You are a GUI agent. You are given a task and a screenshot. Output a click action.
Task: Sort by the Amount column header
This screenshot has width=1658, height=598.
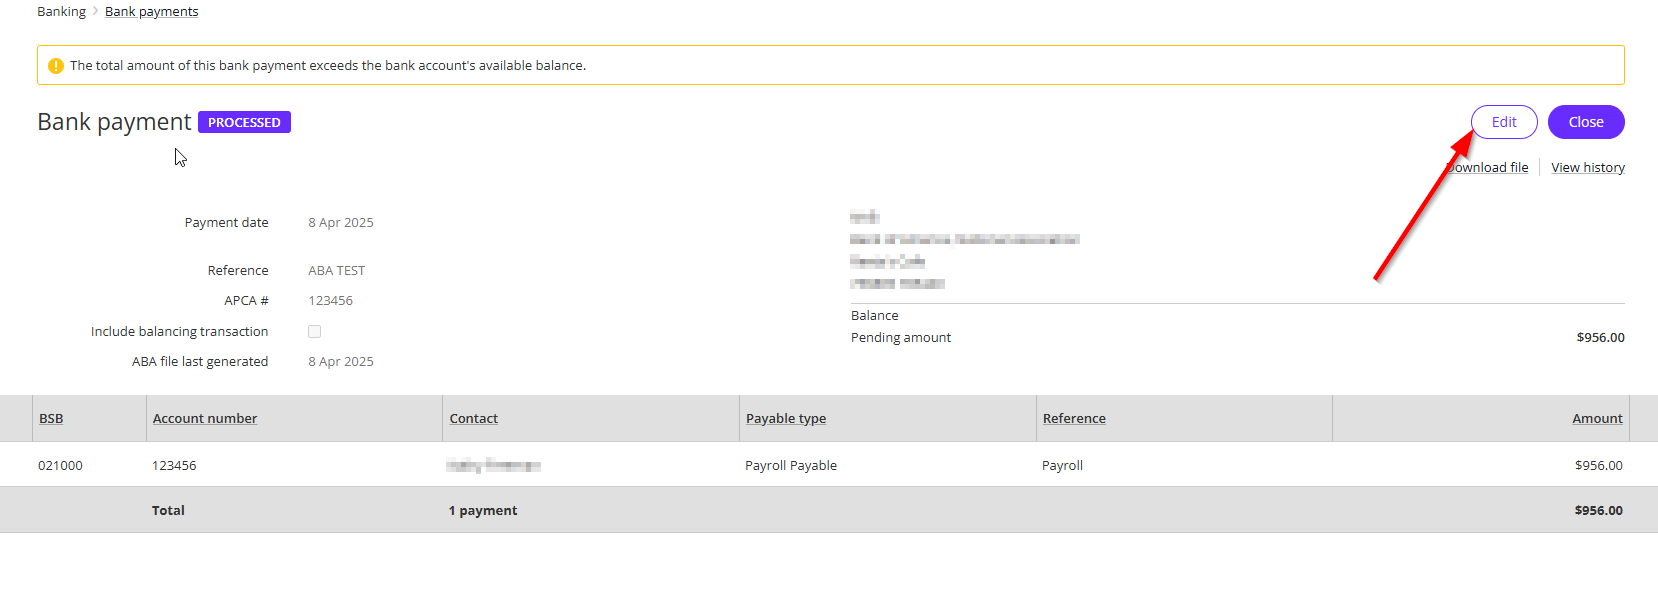pyautogui.click(x=1596, y=419)
